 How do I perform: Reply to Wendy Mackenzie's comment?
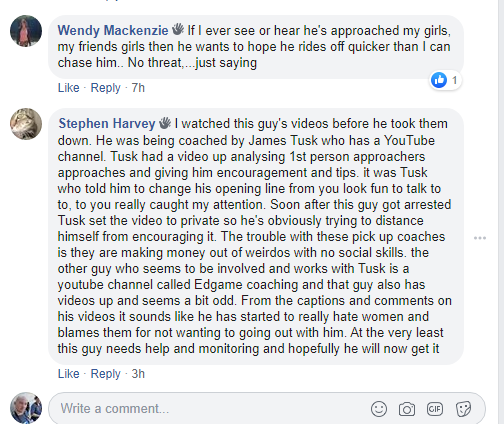(105, 88)
